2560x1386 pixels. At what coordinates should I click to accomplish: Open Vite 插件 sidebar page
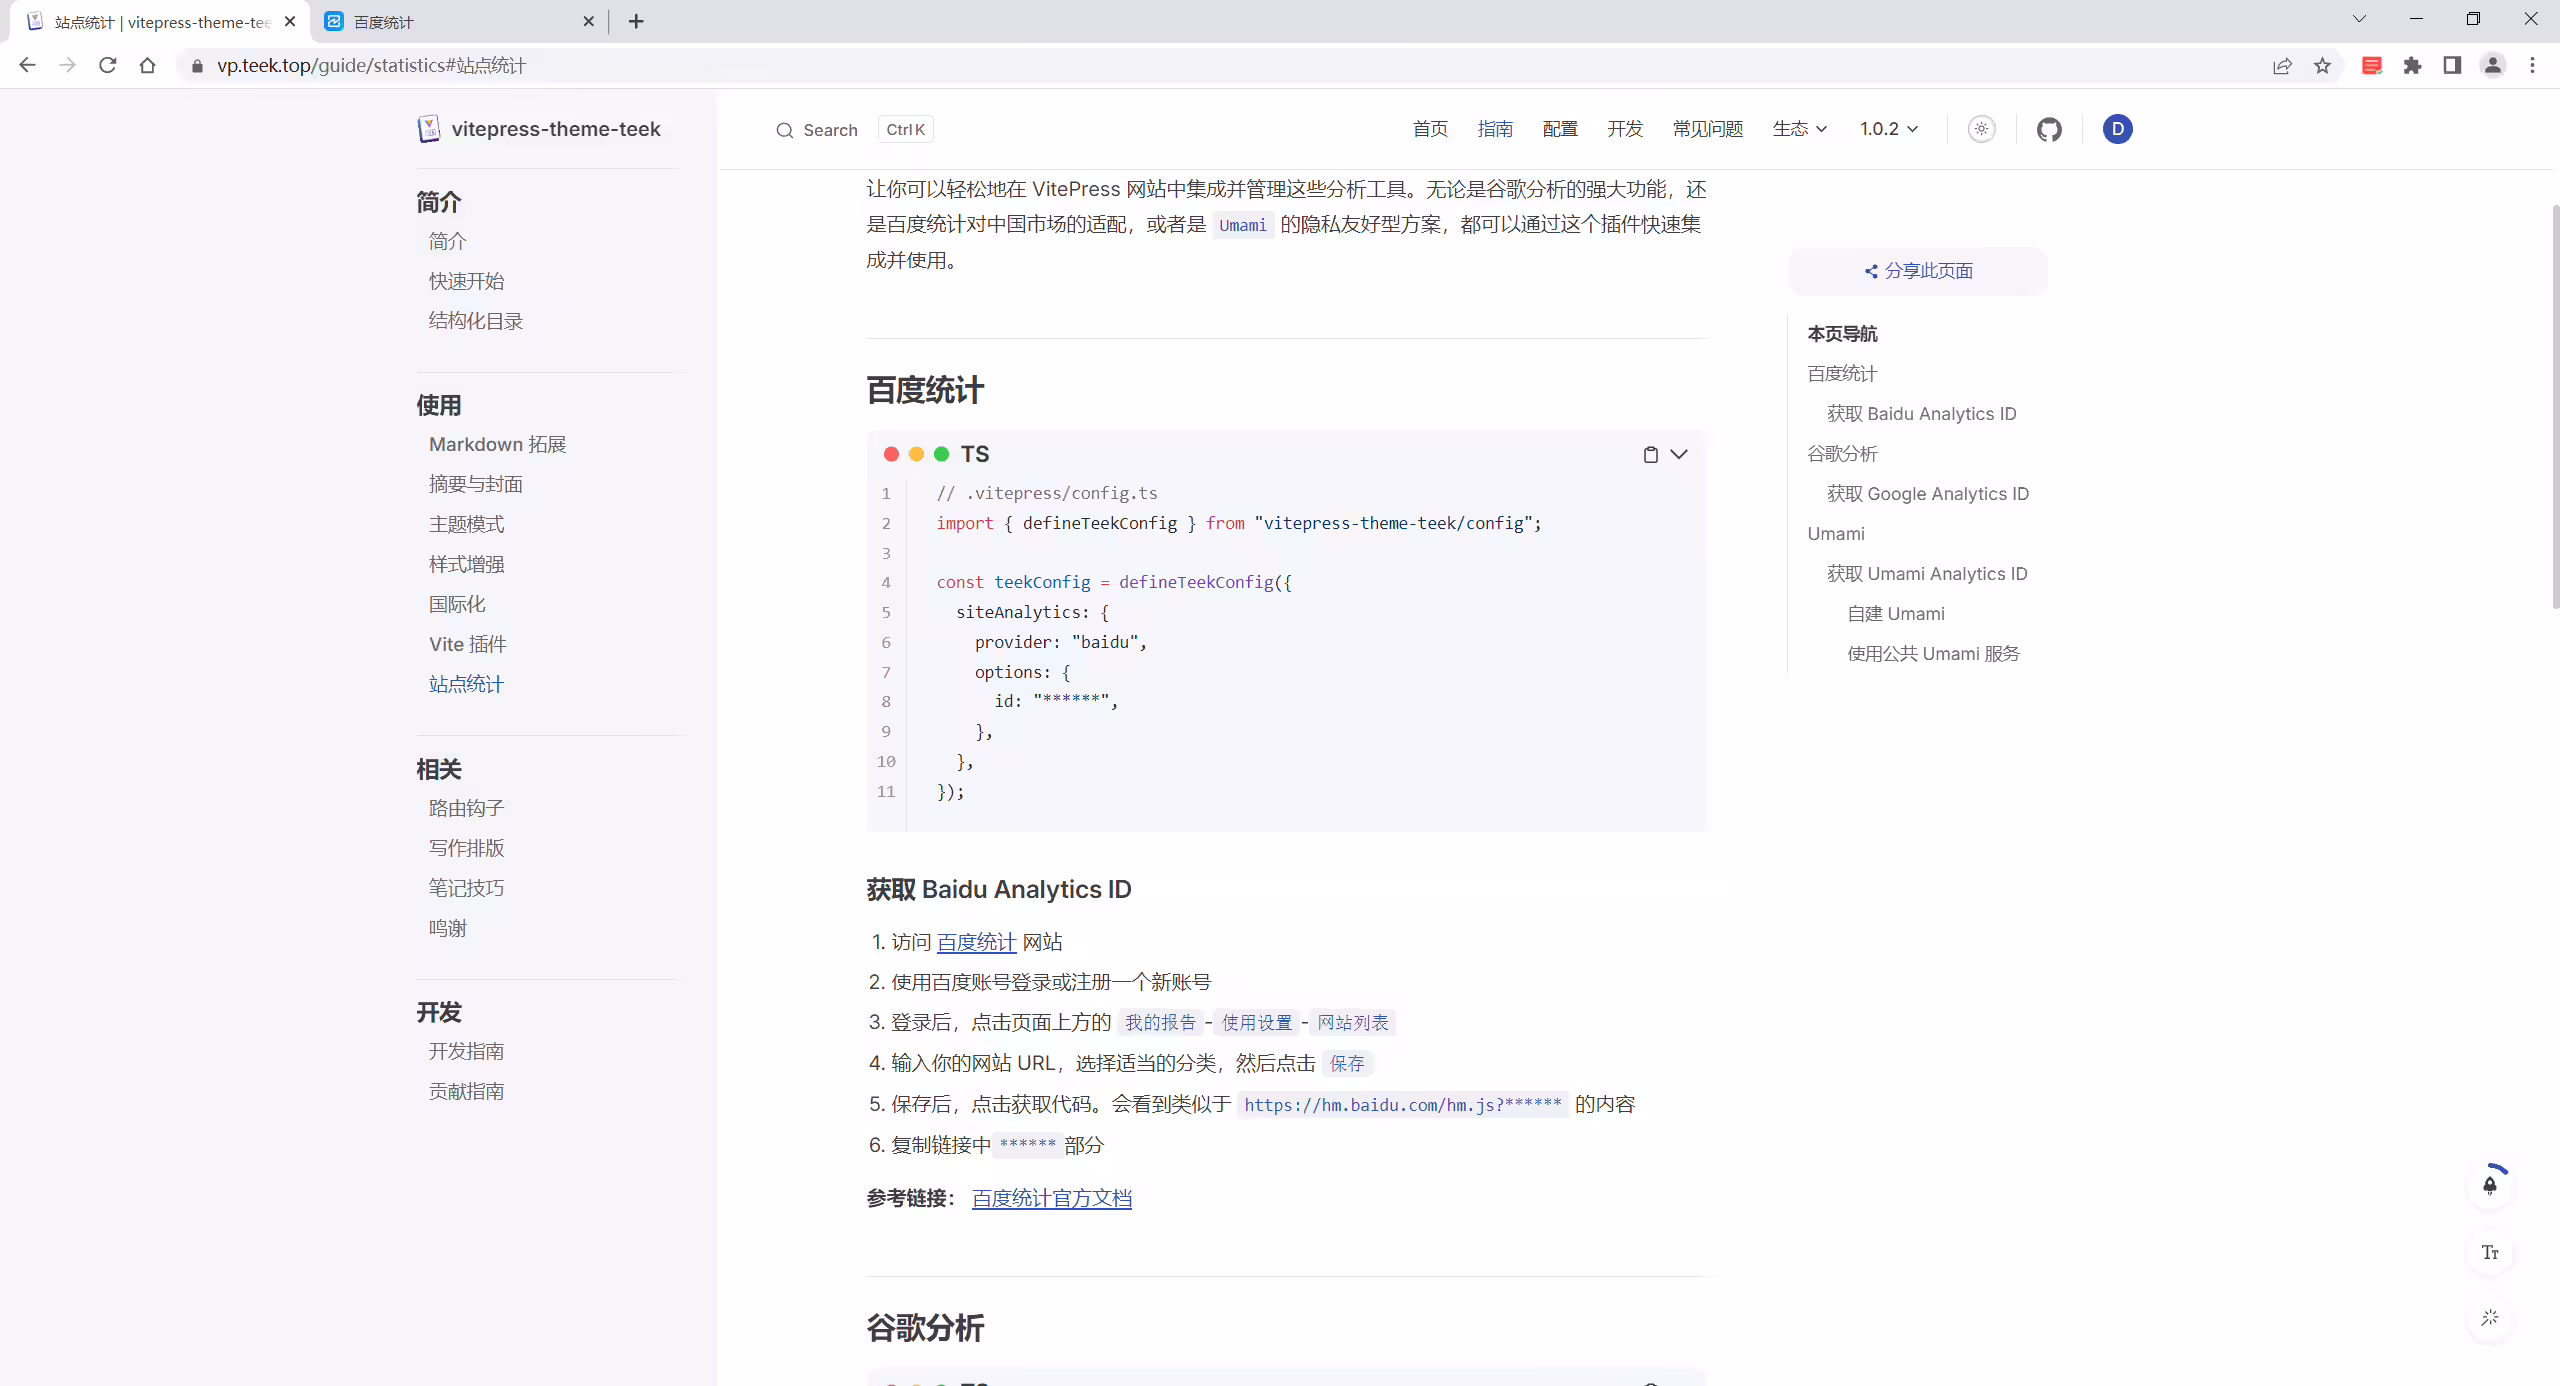coord(468,644)
